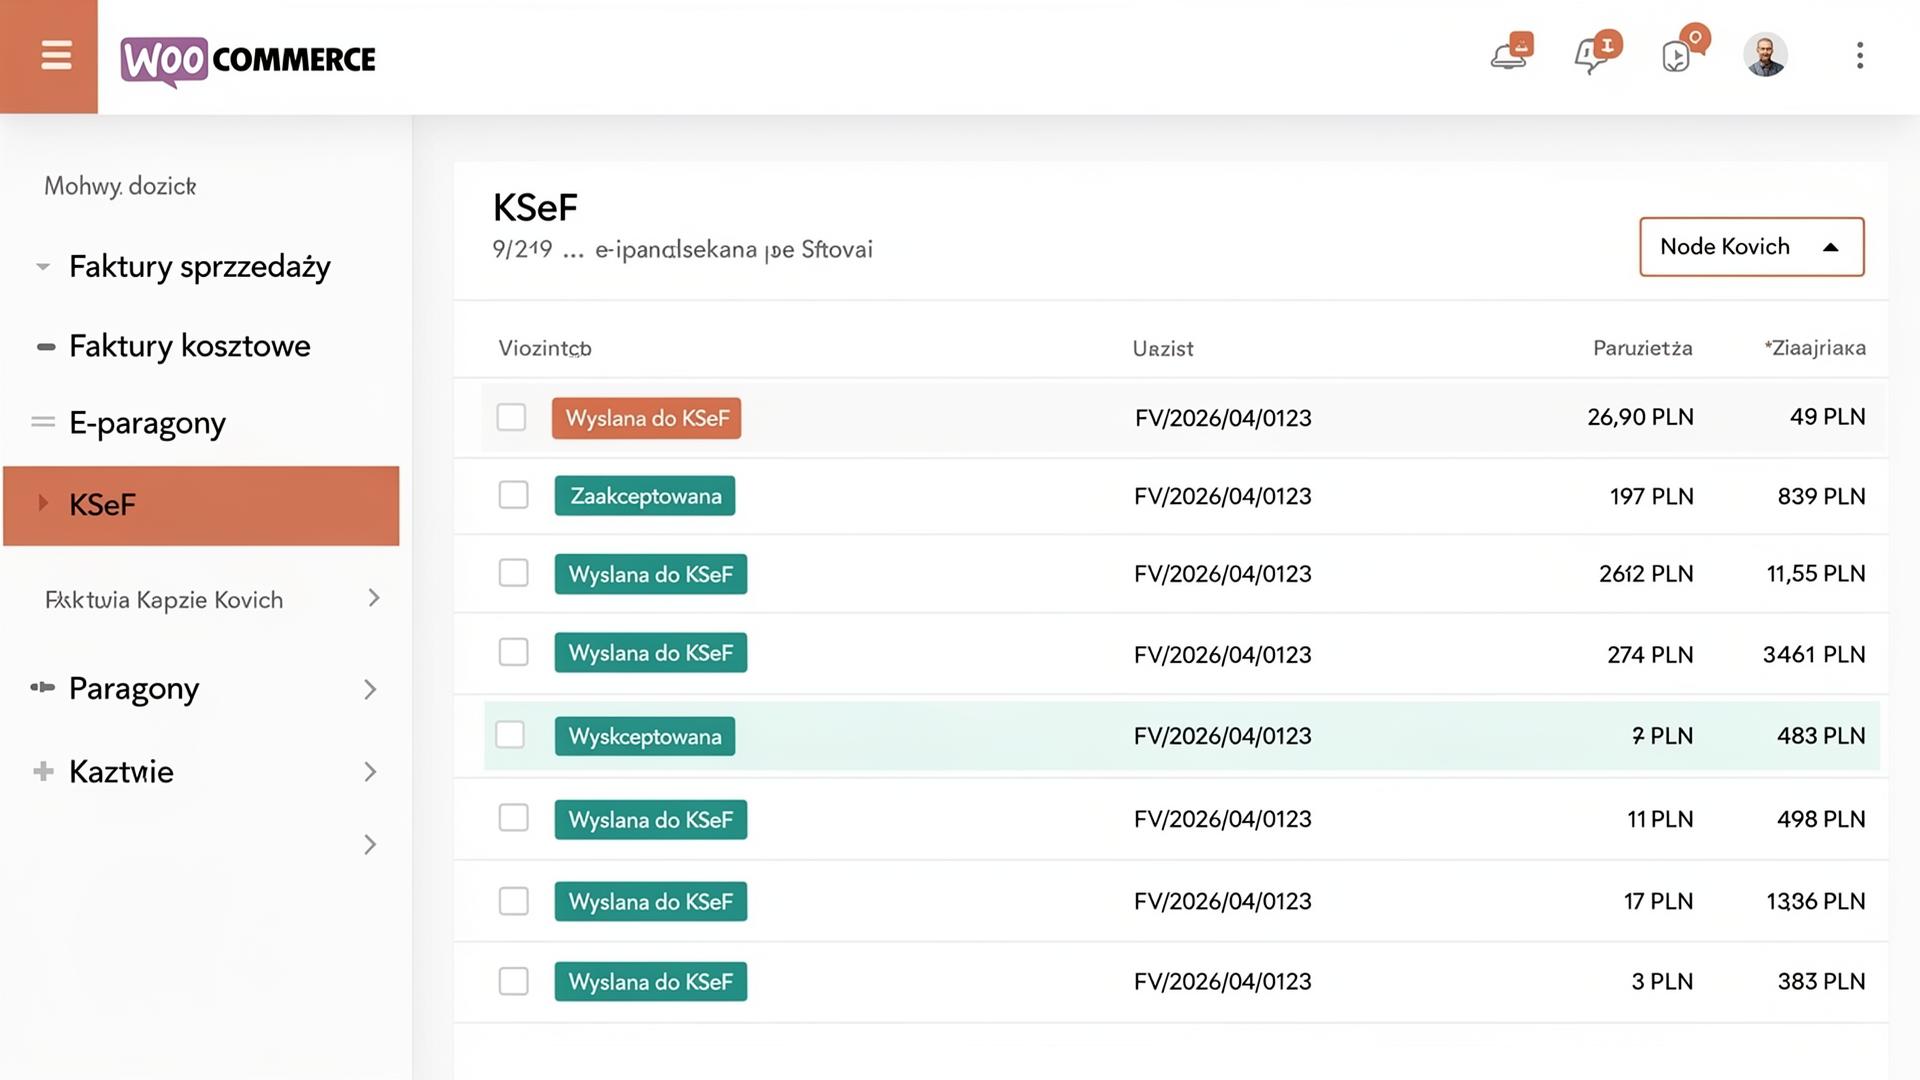The width and height of the screenshot is (1920, 1080).
Task: Expand the Paragony sidebar section
Action: click(x=370, y=689)
